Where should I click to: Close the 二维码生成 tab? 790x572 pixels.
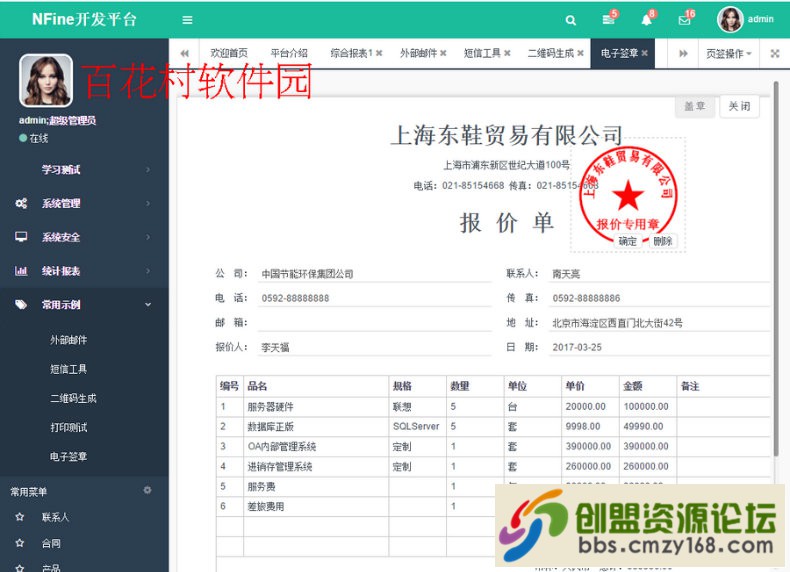(x=580, y=53)
